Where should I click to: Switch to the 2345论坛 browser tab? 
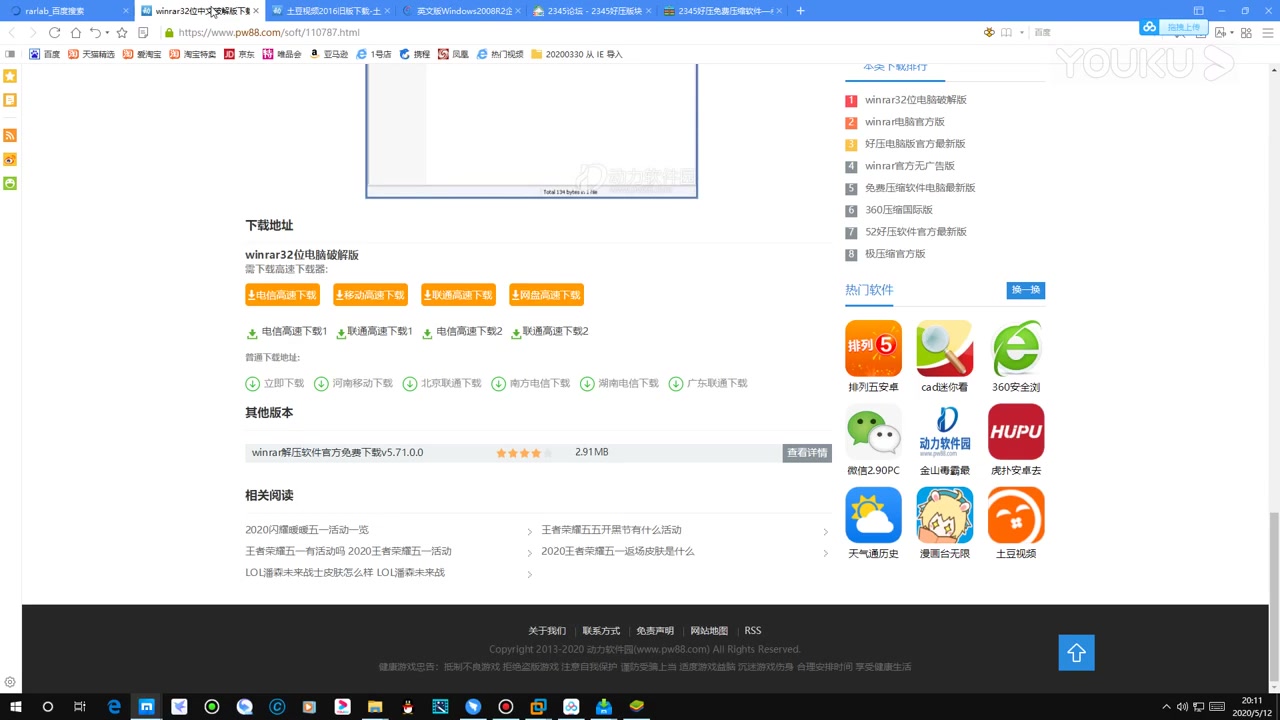click(590, 11)
